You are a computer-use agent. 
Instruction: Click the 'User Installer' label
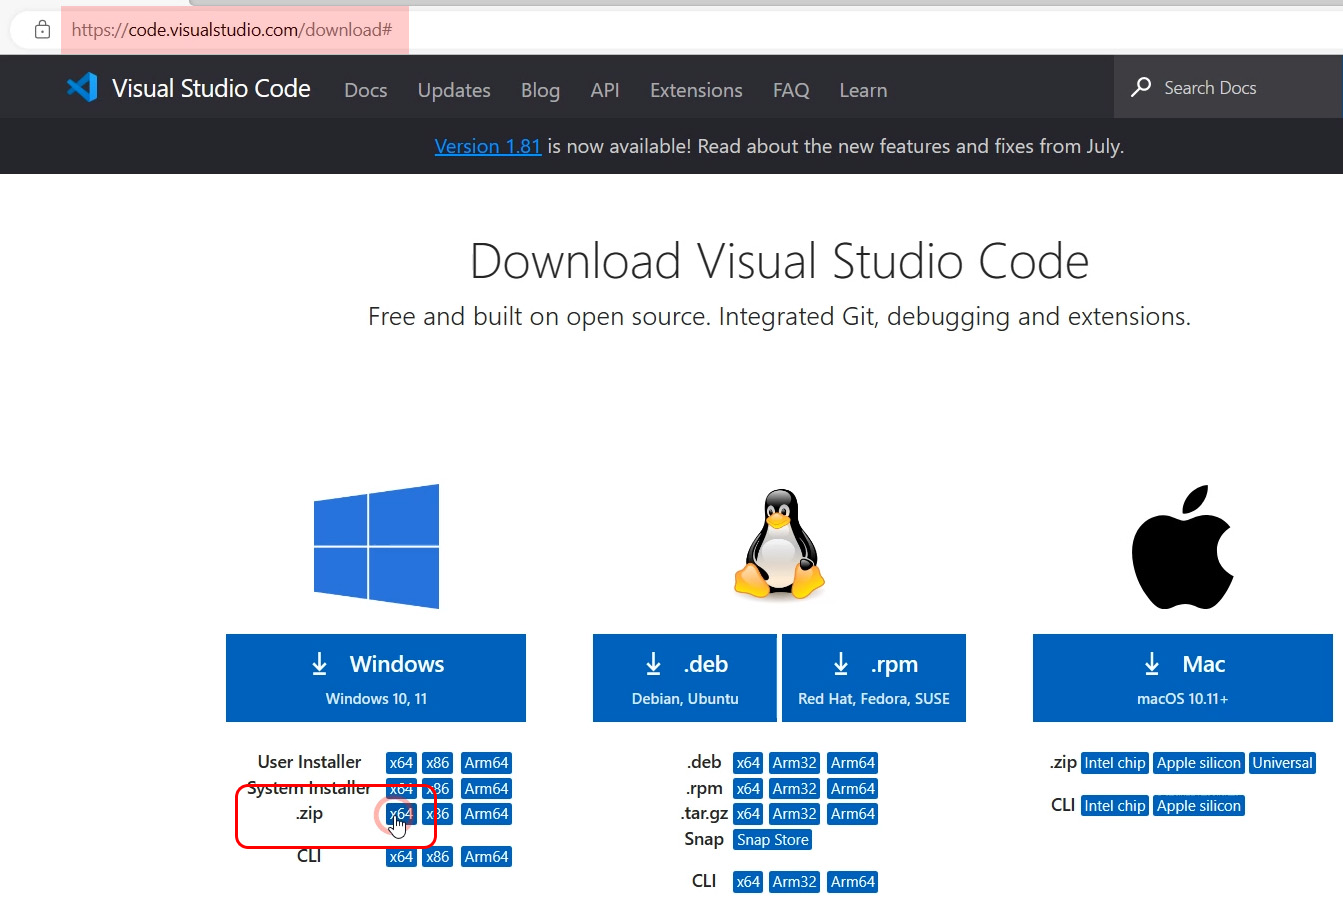click(309, 762)
